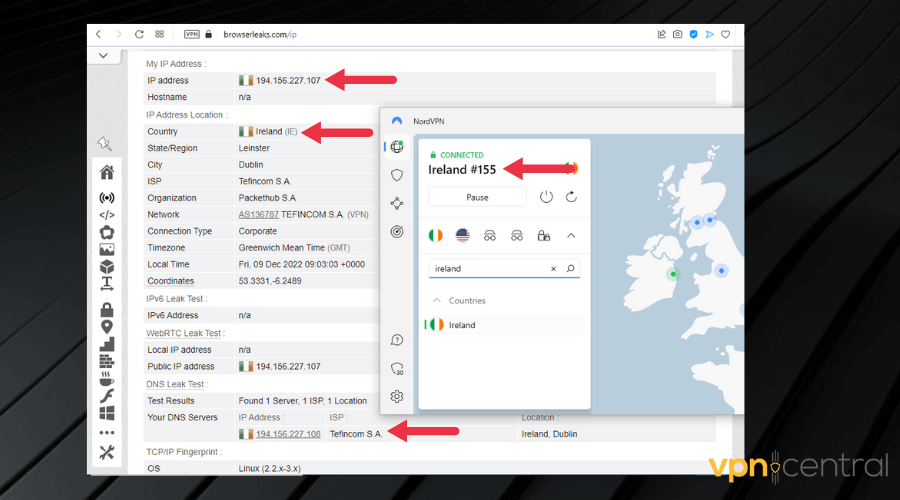Screen dimensions: 900x500
Task: Take a snapshot with the camera icon
Action: tap(678, 34)
